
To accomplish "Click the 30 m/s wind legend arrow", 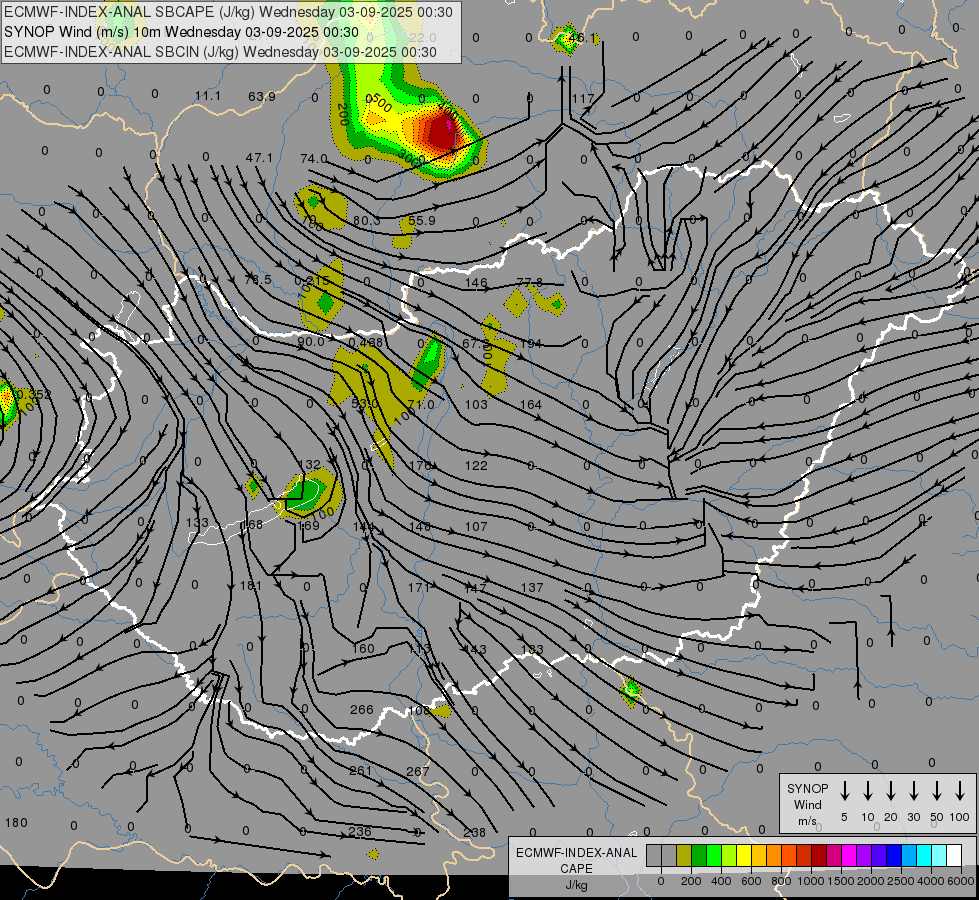I will 913,791.
